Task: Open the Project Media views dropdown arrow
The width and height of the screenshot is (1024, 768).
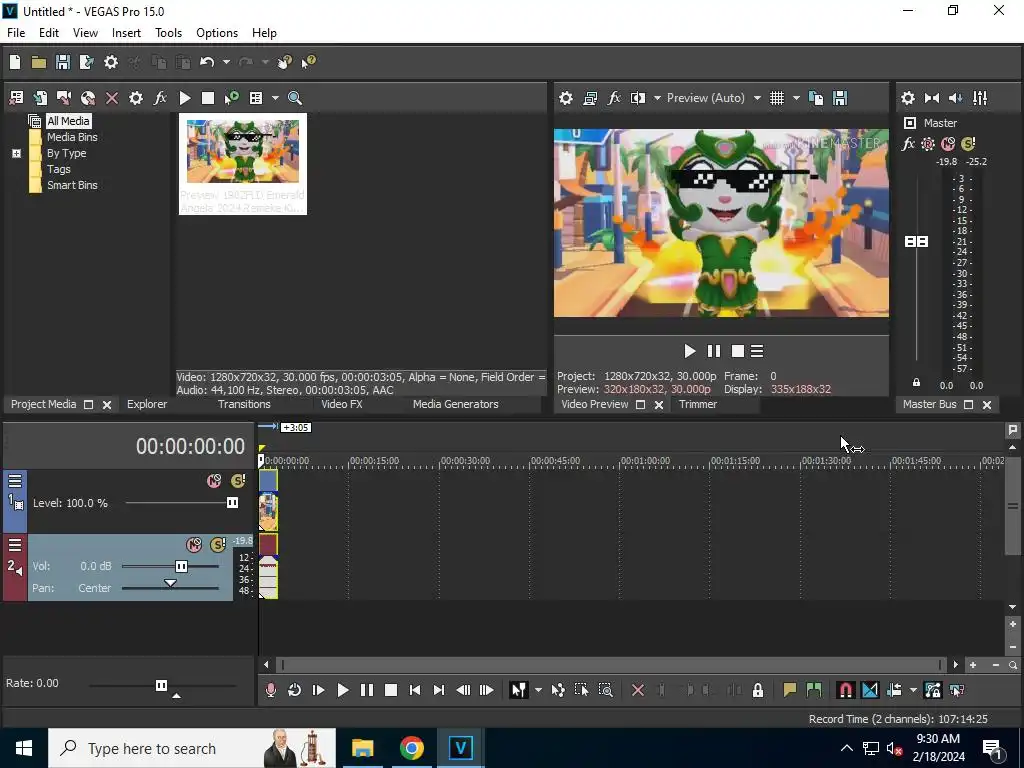Action: [275, 98]
